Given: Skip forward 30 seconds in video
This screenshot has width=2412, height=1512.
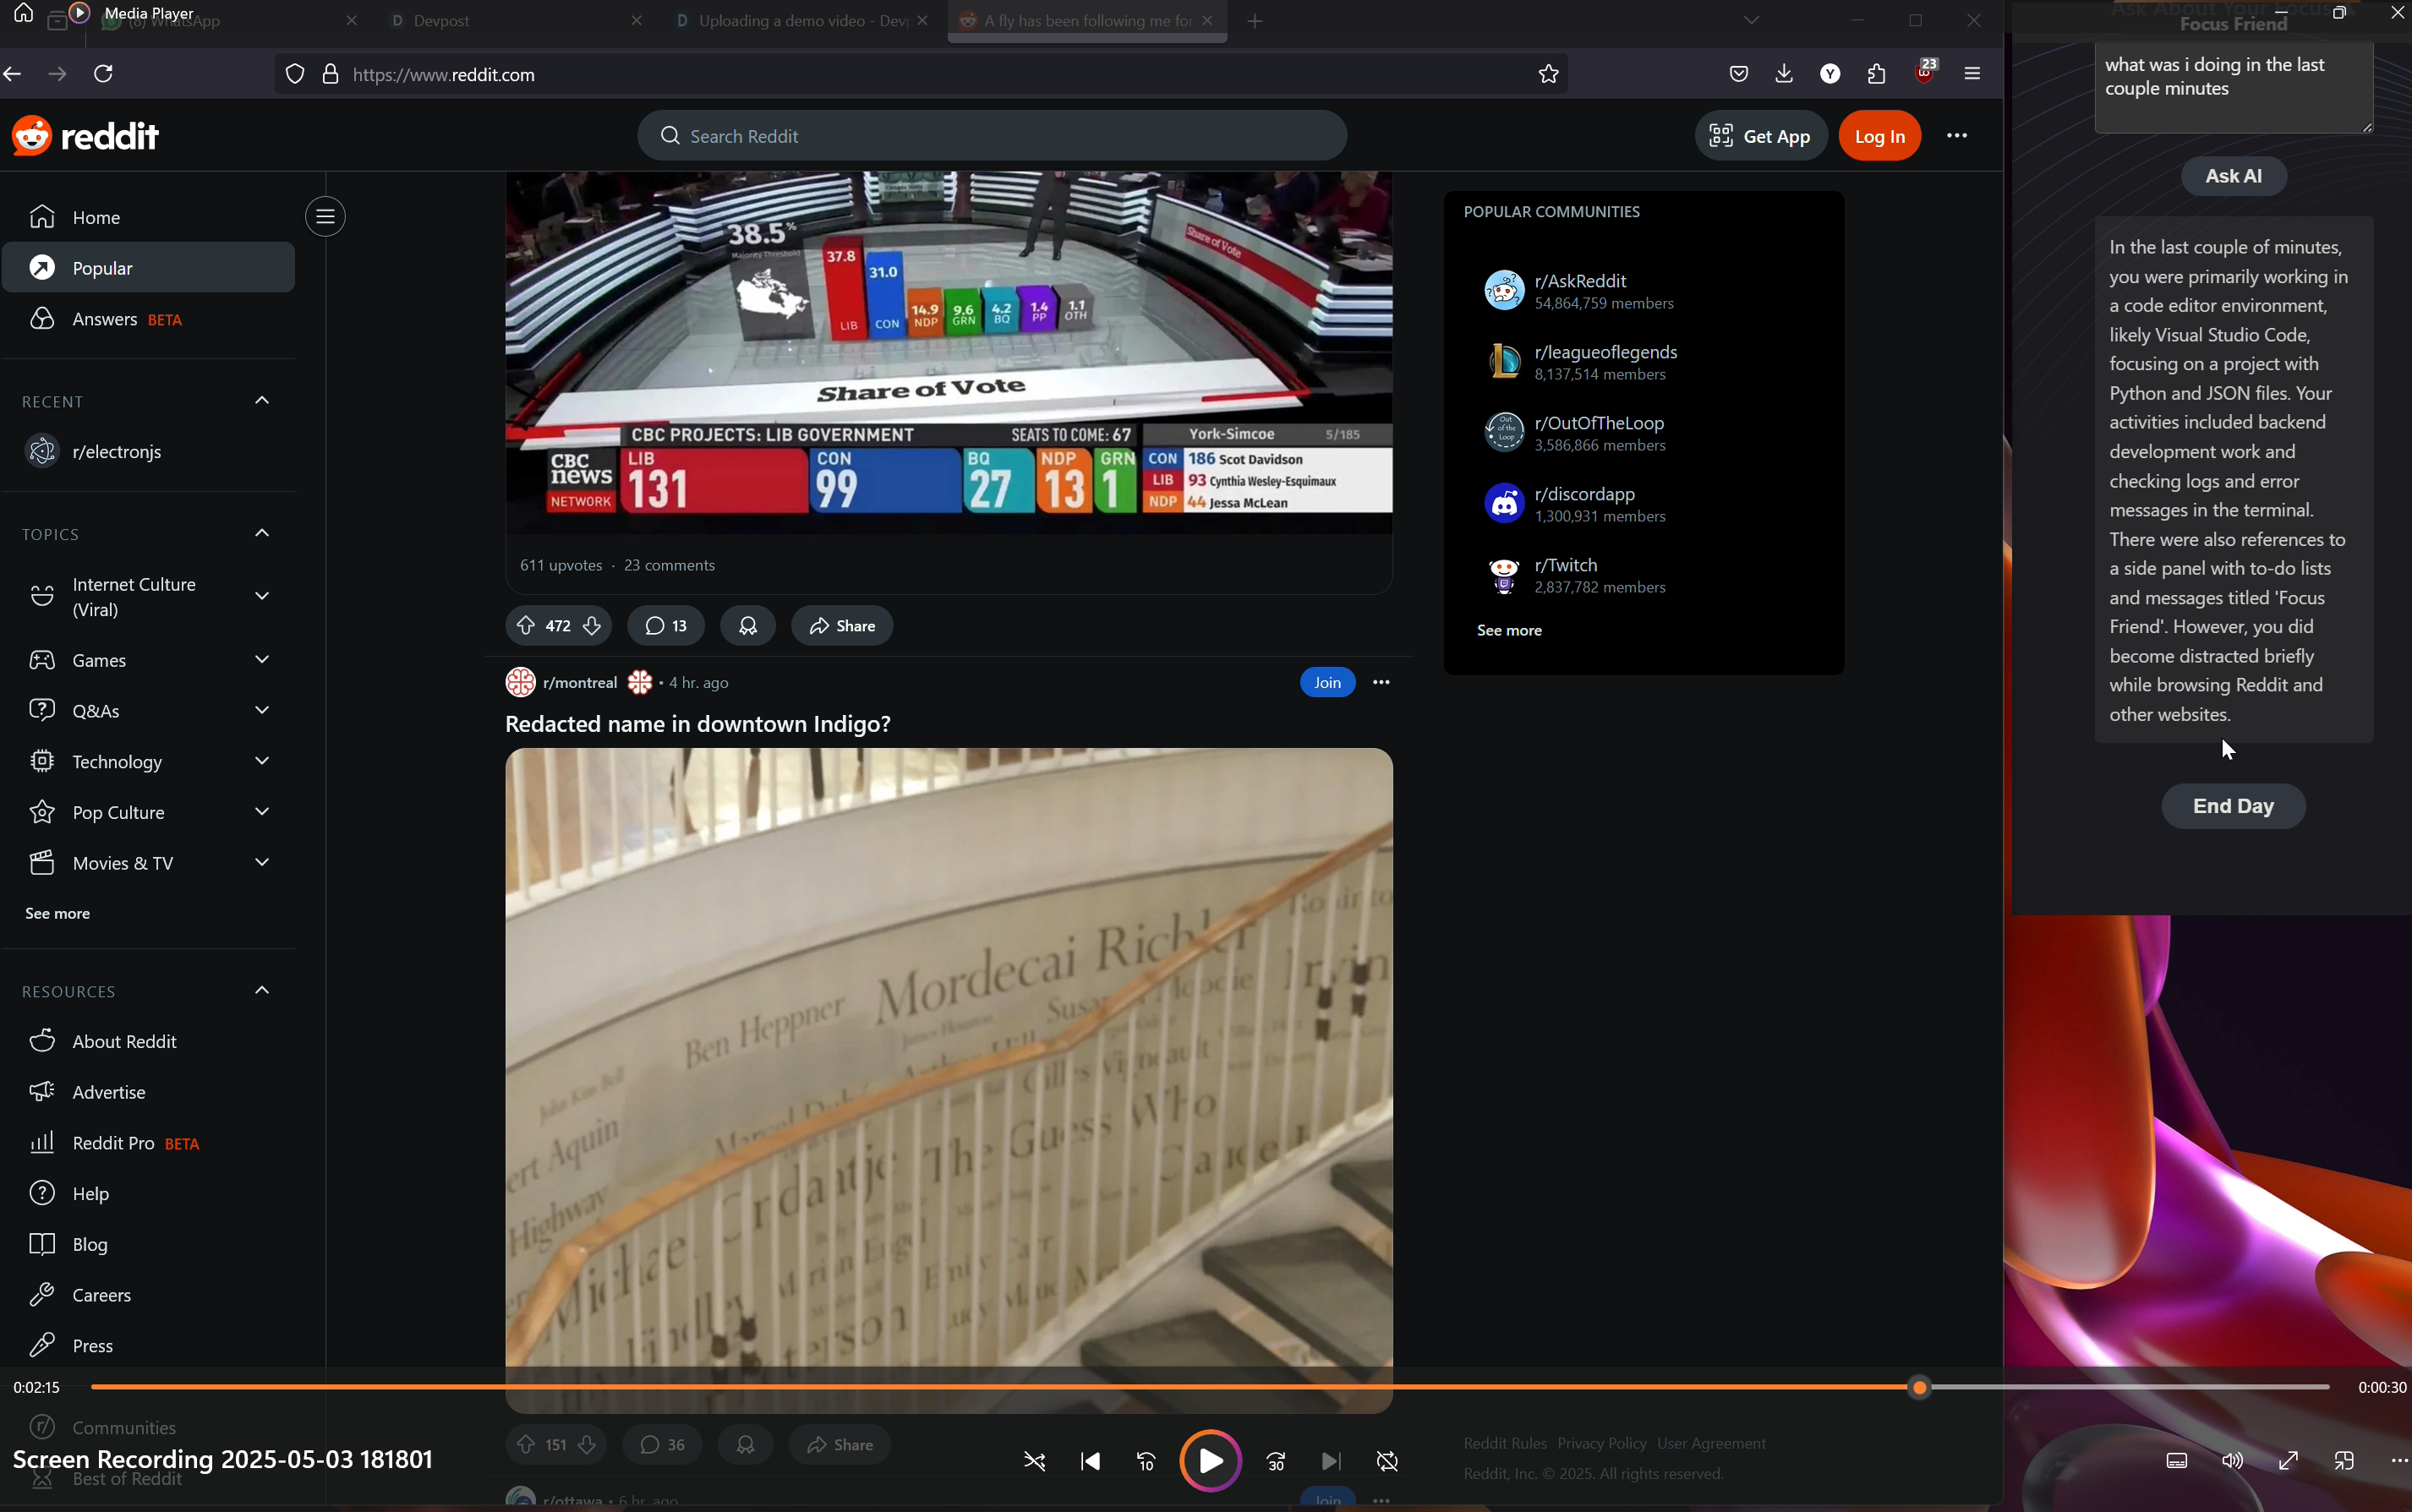Looking at the screenshot, I should tap(1276, 1462).
